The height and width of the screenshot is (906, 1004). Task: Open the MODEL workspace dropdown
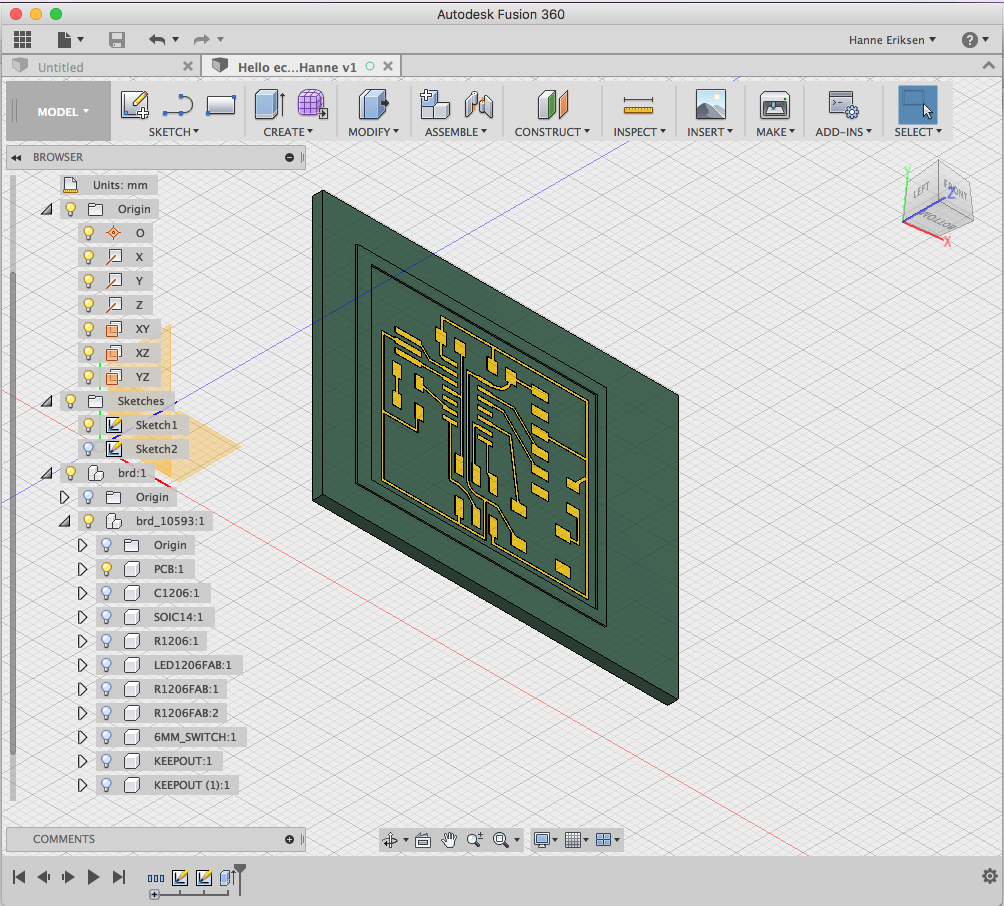(x=58, y=111)
